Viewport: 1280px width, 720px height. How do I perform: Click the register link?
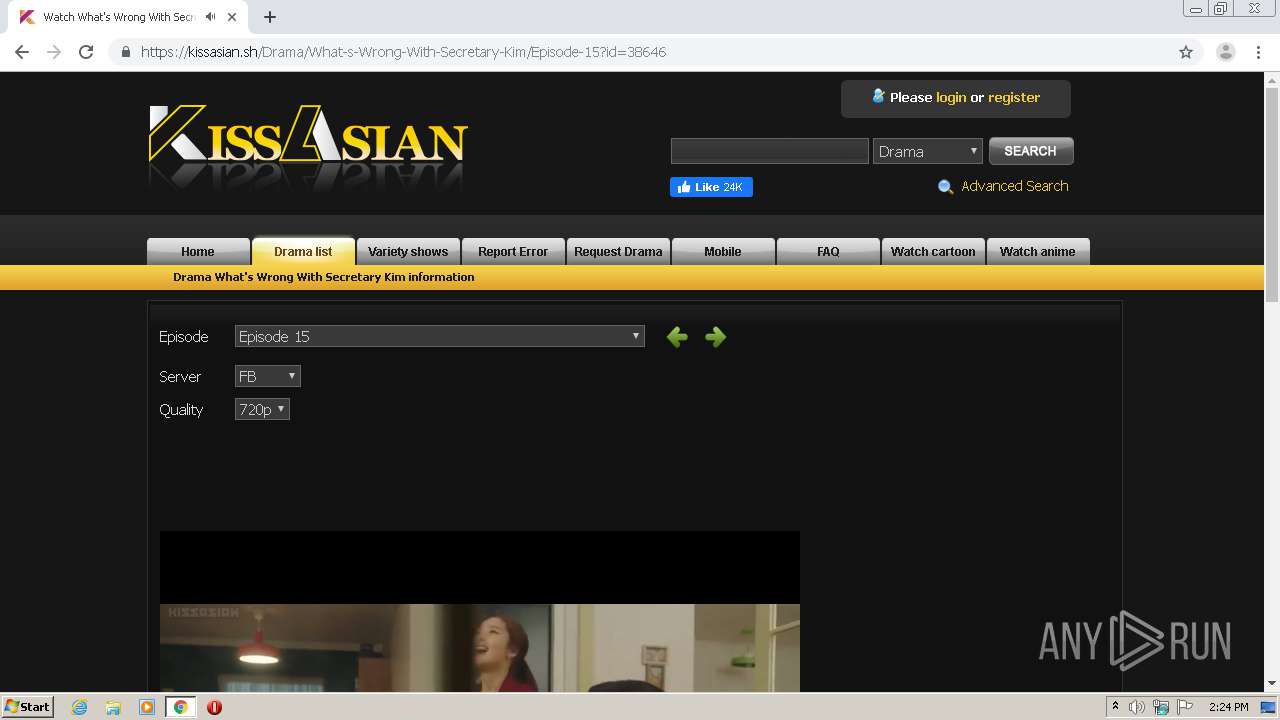[1014, 97]
